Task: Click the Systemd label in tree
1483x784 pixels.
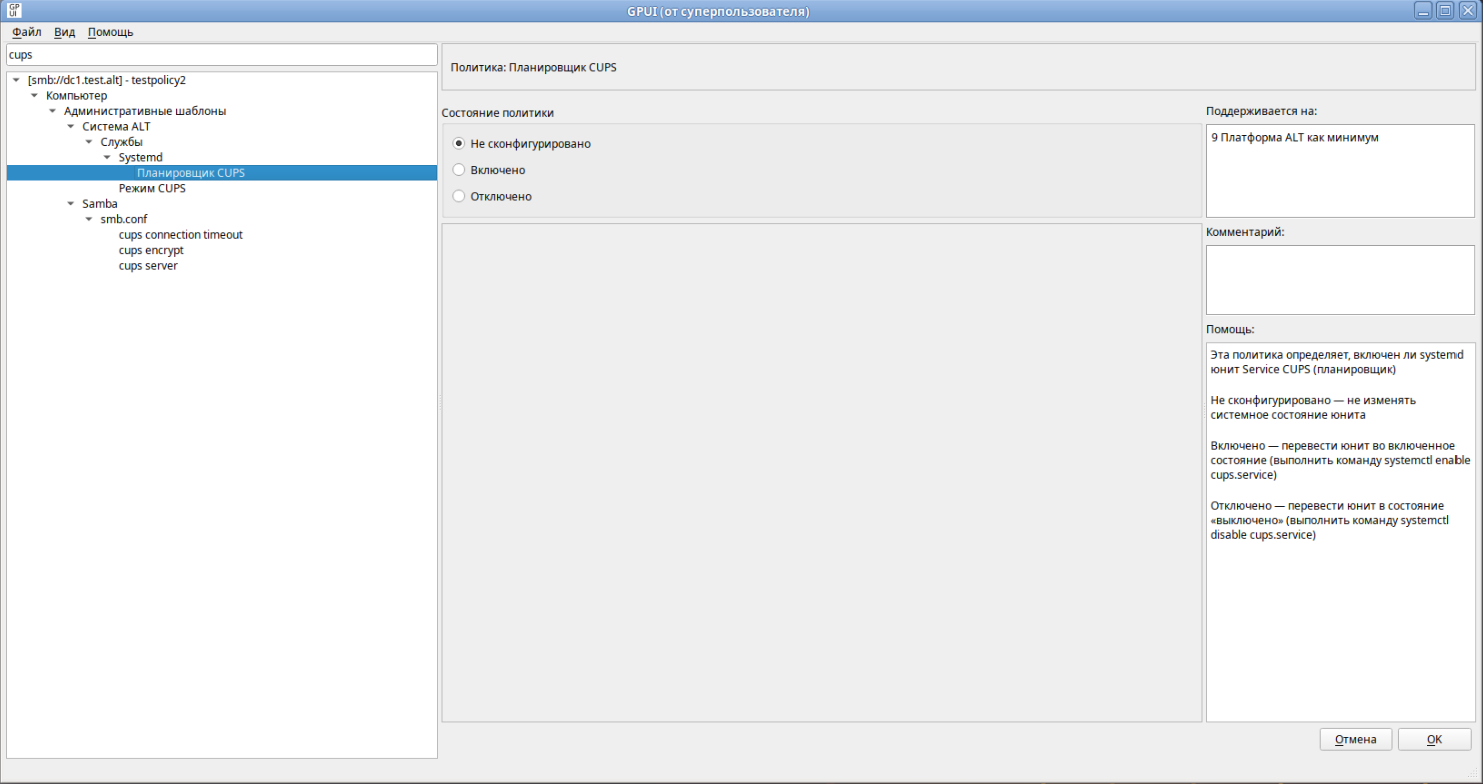Action: (x=140, y=157)
